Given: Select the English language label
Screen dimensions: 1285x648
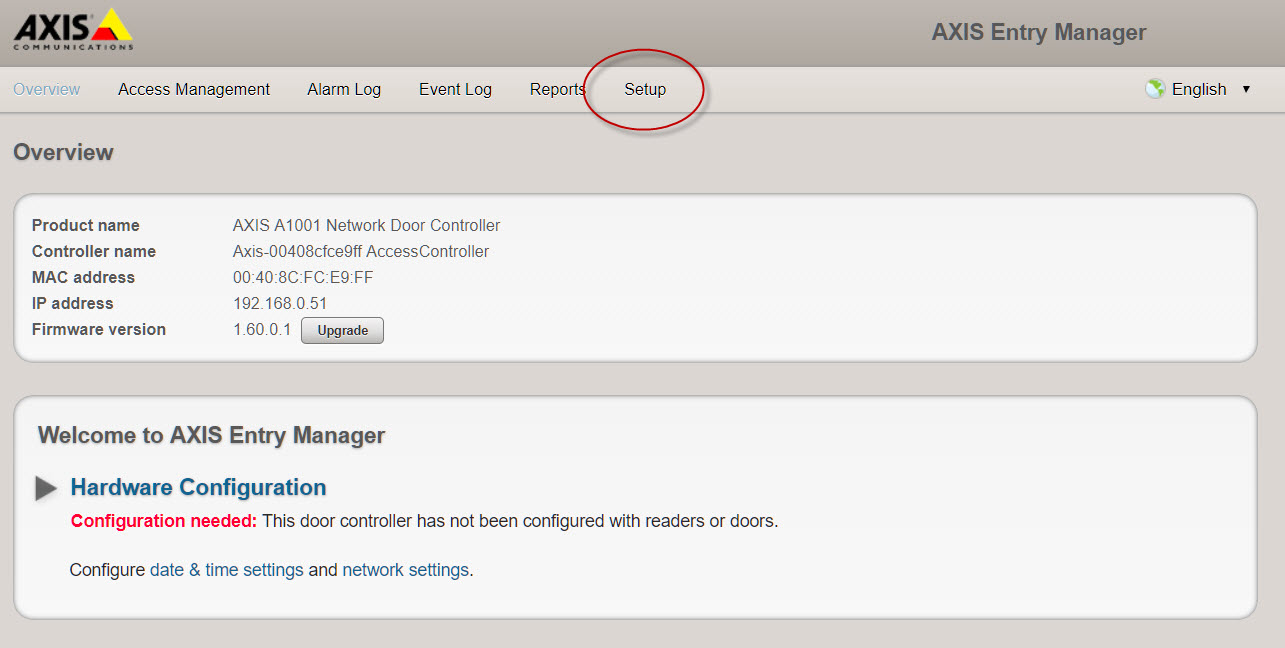Looking at the screenshot, I should [1199, 89].
